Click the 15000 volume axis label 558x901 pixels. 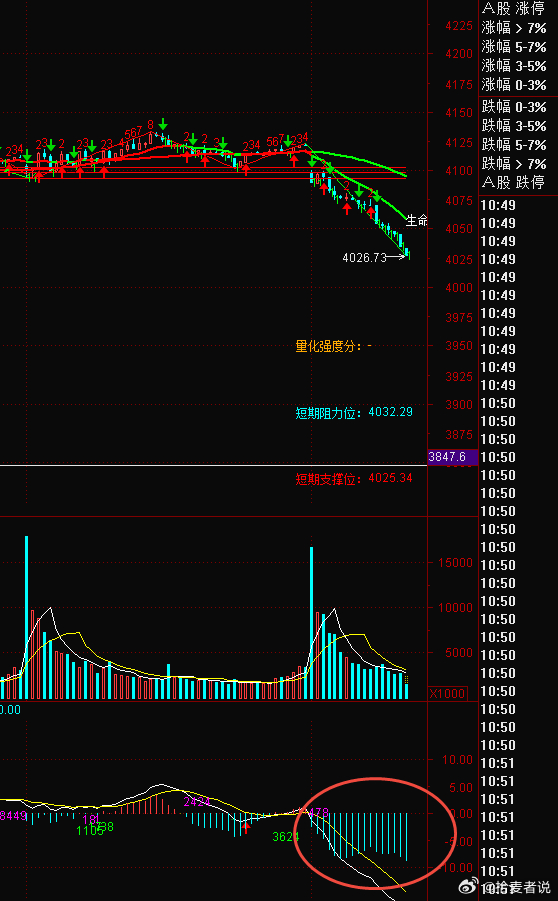click(456, 563)
